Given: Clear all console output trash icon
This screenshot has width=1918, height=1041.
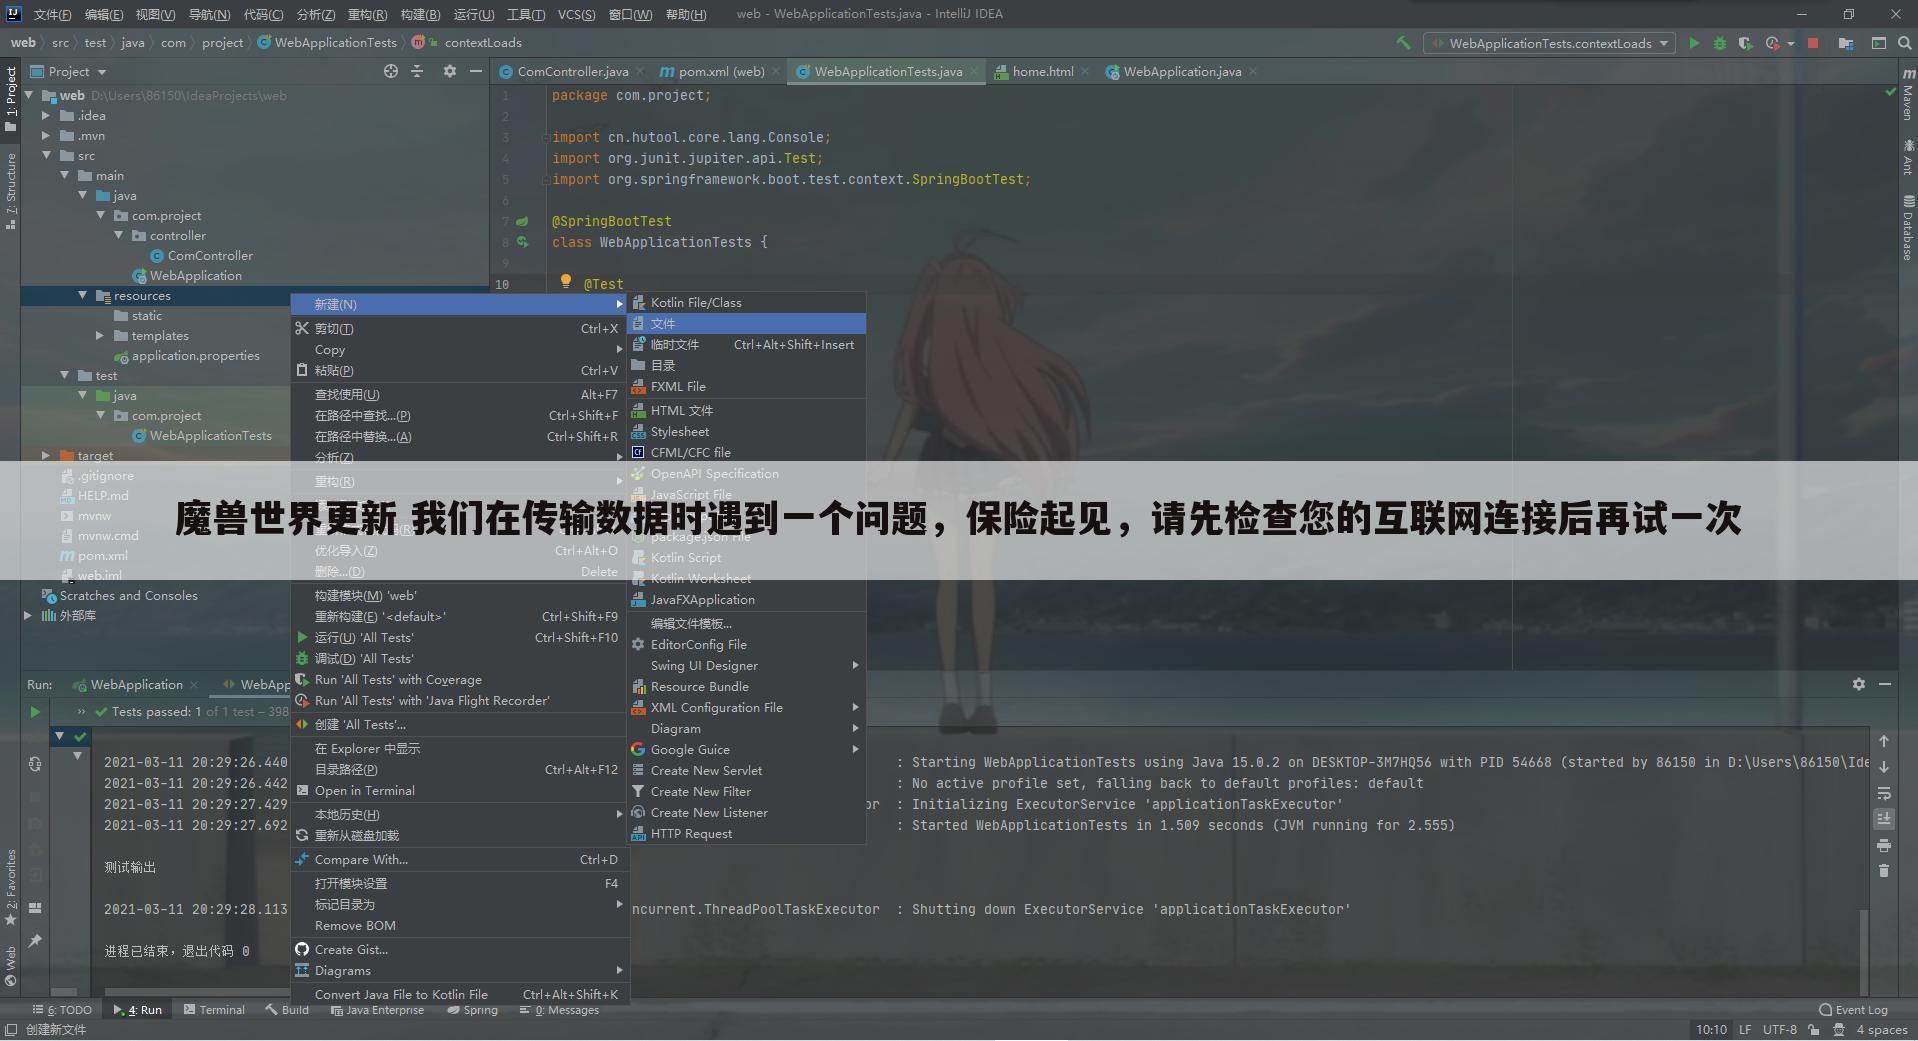Looking at the screenshot, I should tap(1884, 871).
